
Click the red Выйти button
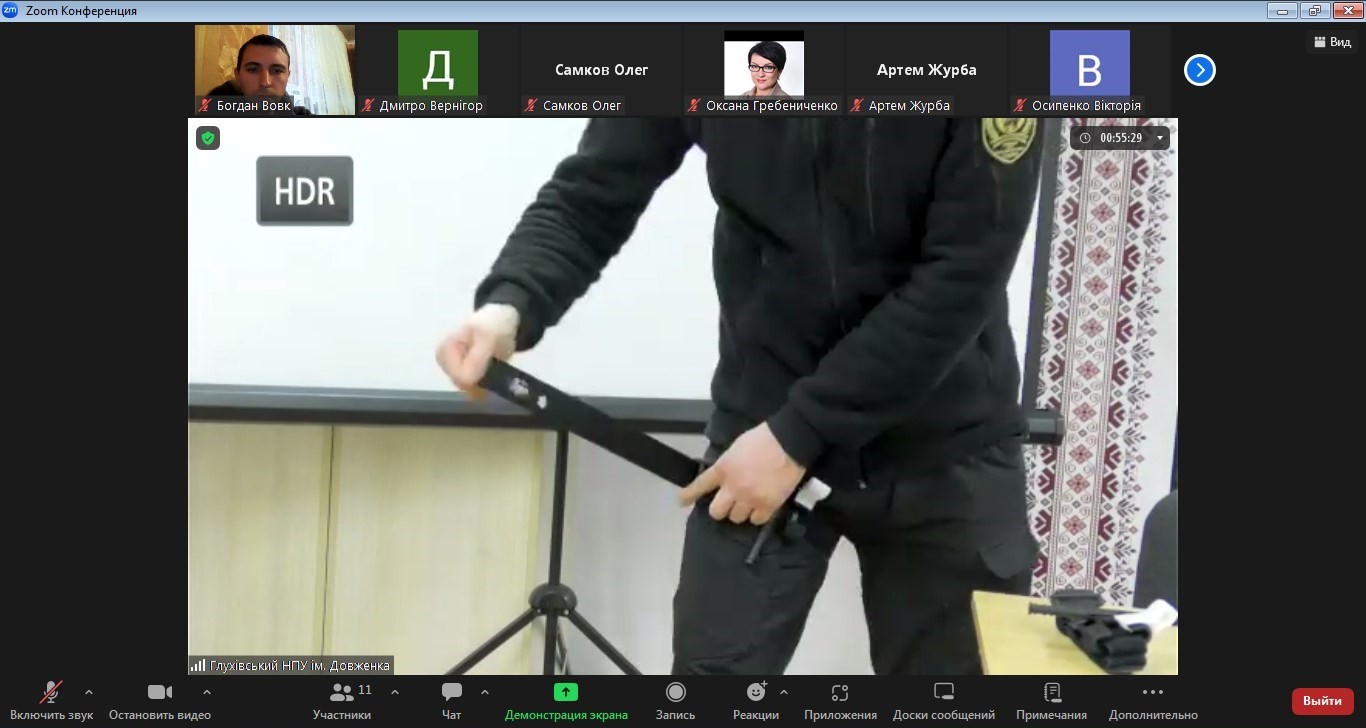tap(1322, 701)
